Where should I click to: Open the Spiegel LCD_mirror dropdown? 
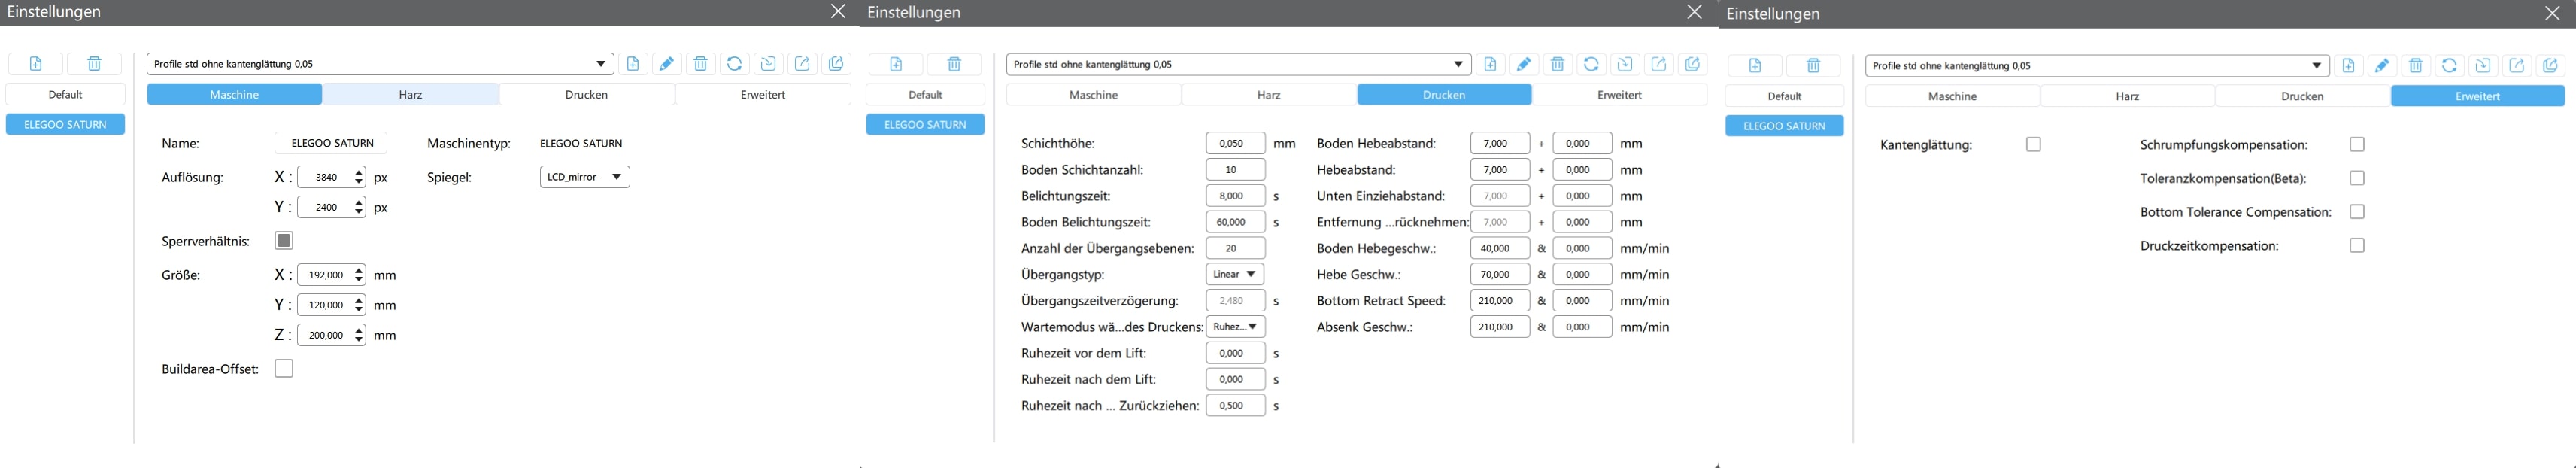pos(584,177)
